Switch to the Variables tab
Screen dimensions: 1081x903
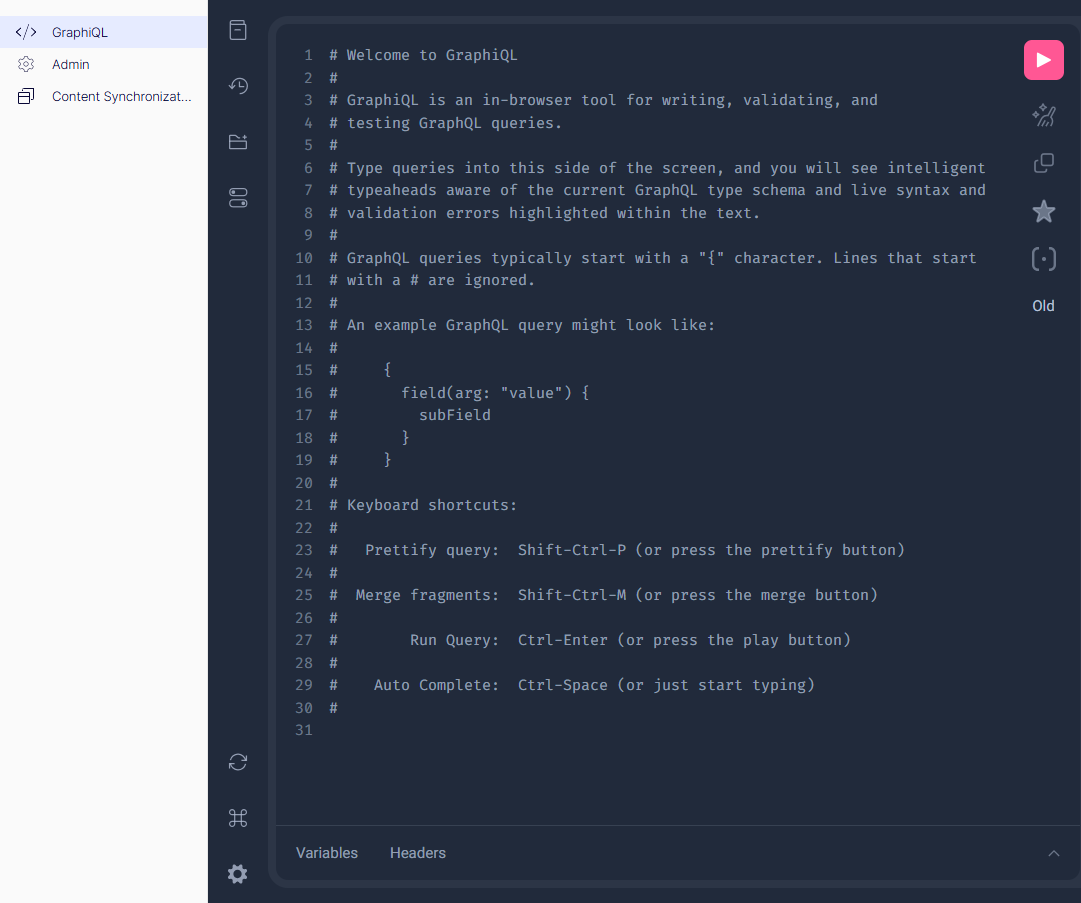coord(327,853)
